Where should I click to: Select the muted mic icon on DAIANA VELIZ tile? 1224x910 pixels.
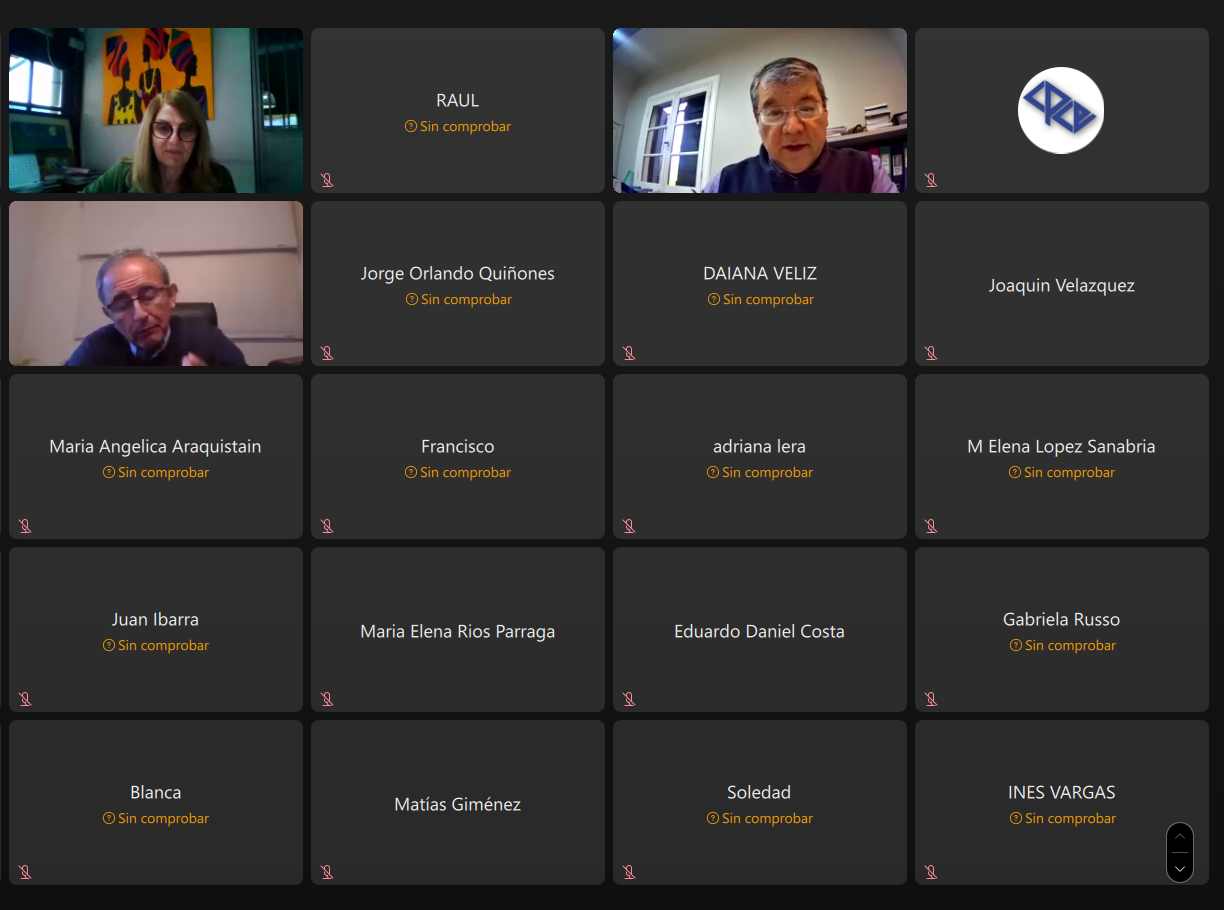point(629,353)
